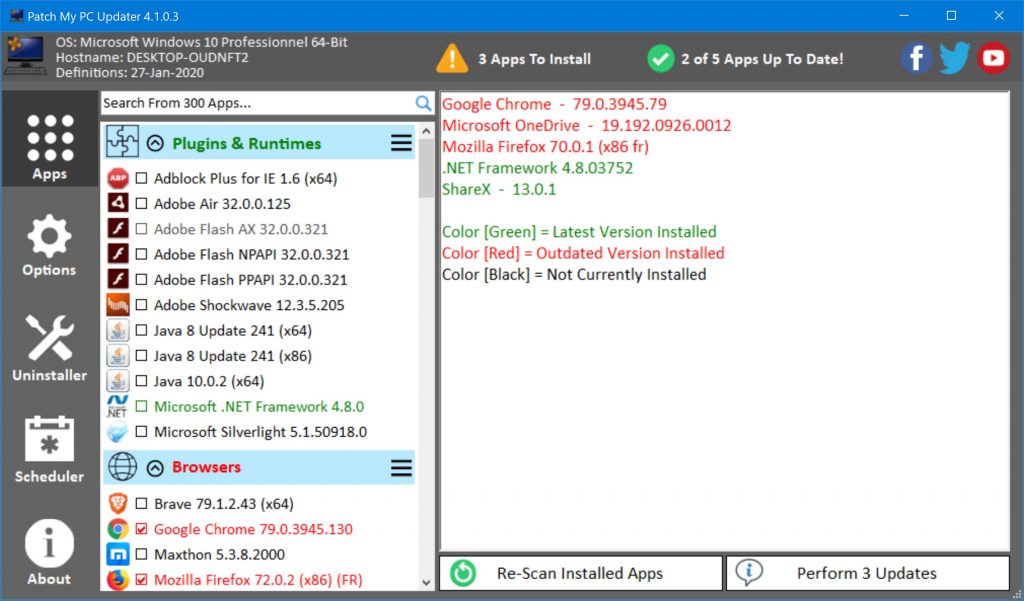Screen dimensions: 1024x601
Task: Select ShareX 13.0.1 log line
Action: coord(499,189)
